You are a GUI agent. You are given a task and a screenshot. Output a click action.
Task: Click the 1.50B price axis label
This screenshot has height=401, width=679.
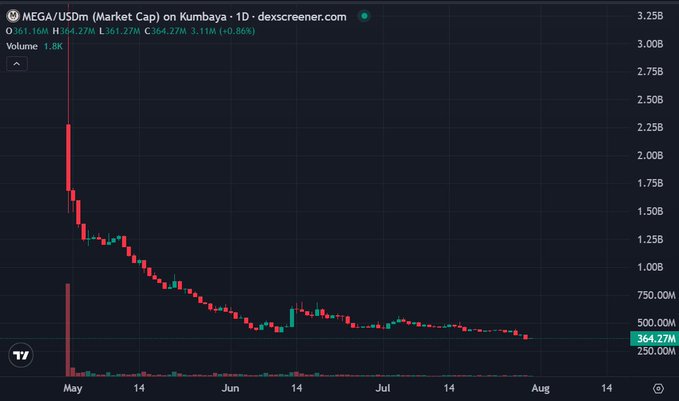click(x=650, y=211)
